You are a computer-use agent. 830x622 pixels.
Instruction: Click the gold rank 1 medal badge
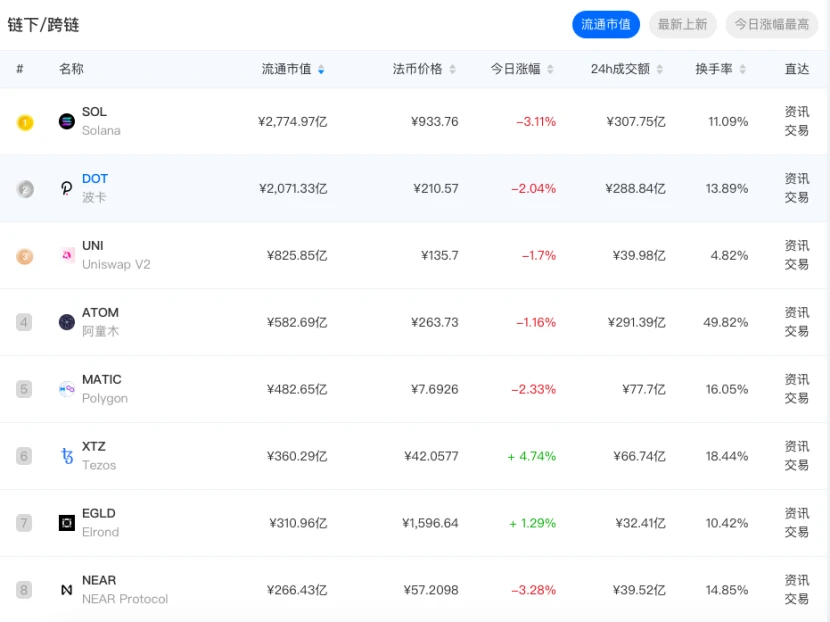[25, 122]
